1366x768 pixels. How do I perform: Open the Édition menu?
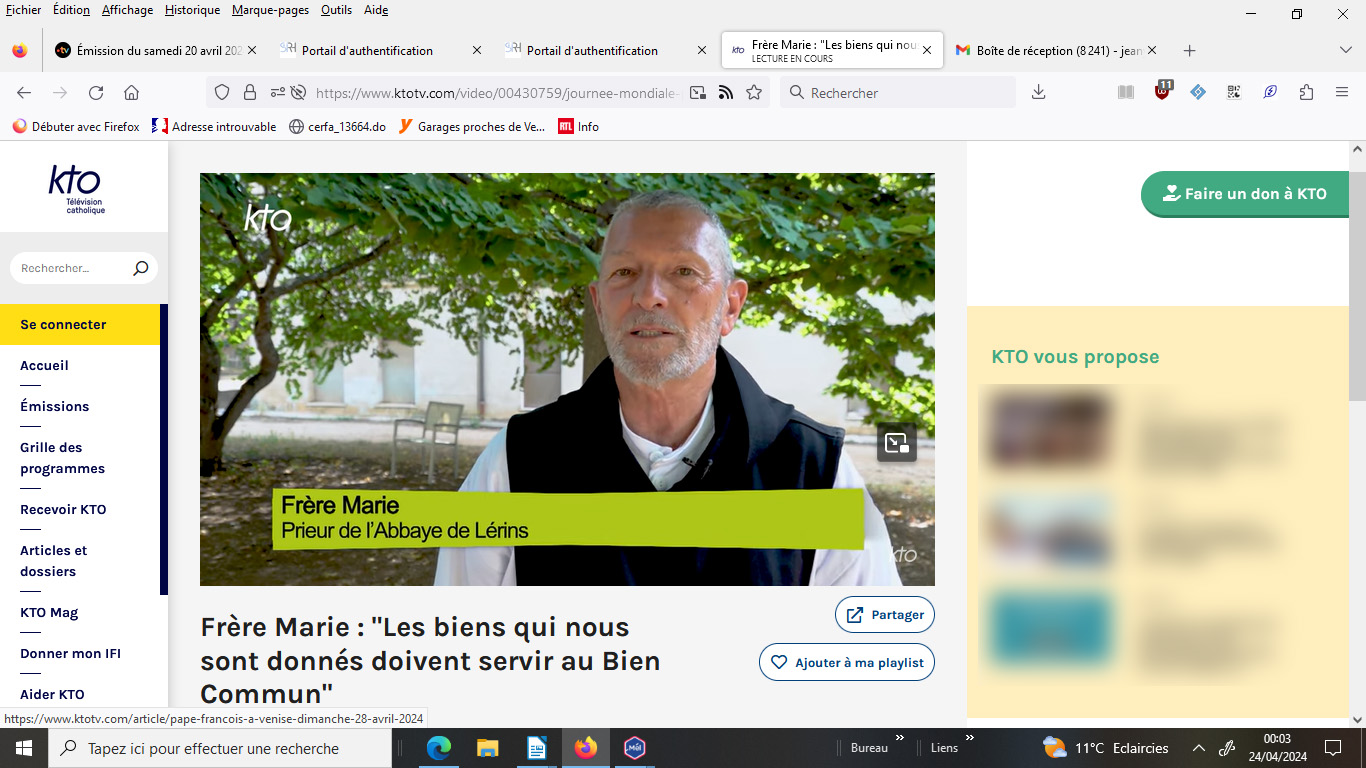point(71,10)
